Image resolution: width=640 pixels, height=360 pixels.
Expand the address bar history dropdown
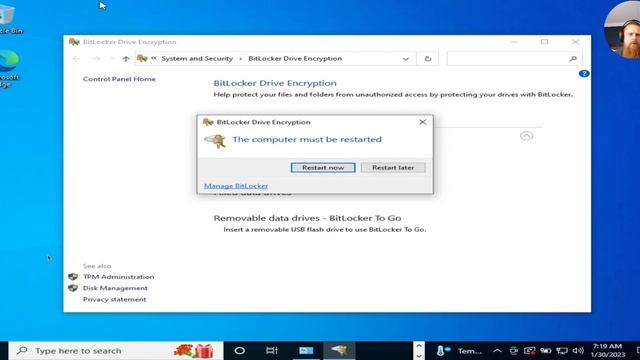(406, 59)
